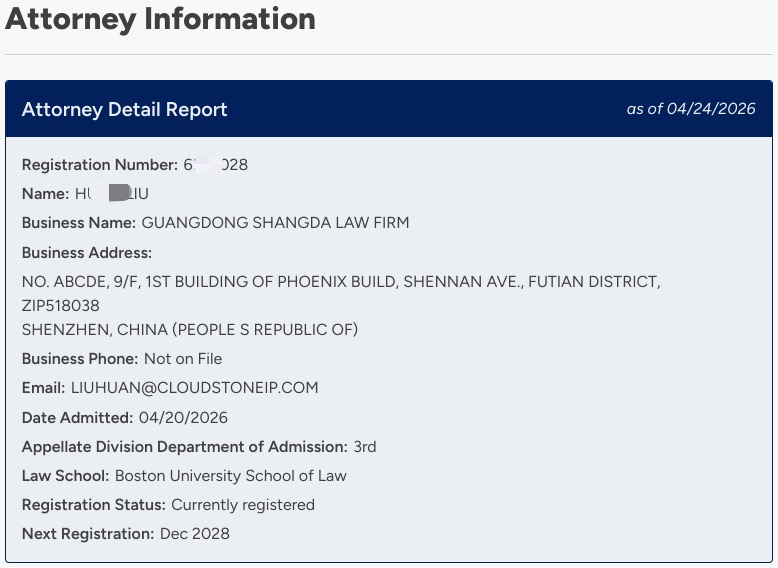Image resolution: width=778 pixels, height=568 pixels.
Task: Select the Registration Number label
Action: coord(100,165)
